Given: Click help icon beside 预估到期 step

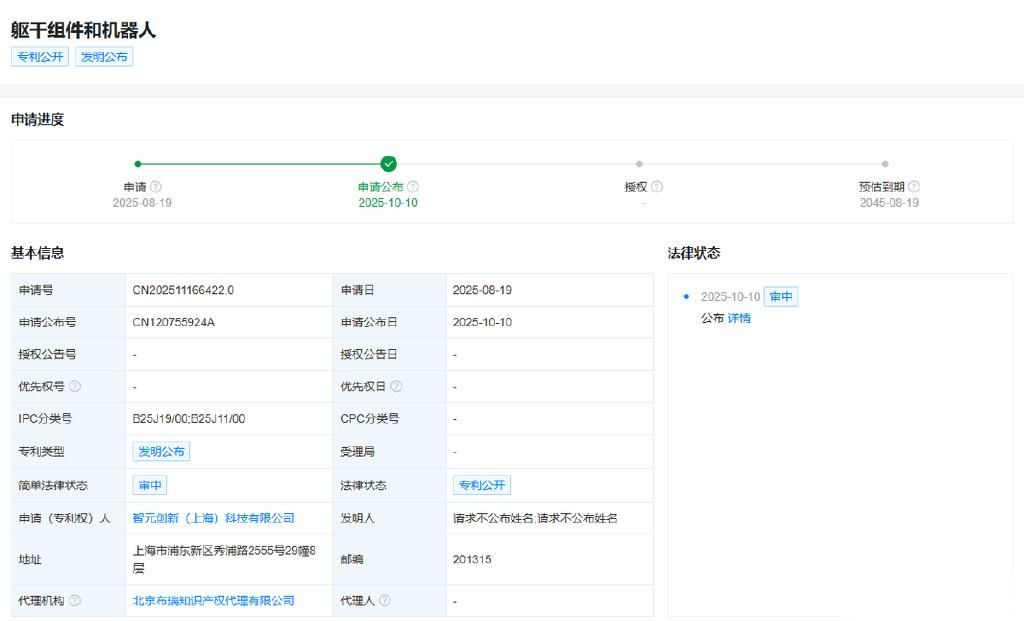Looking at the screenshot, I should click(x=914, y=187).
